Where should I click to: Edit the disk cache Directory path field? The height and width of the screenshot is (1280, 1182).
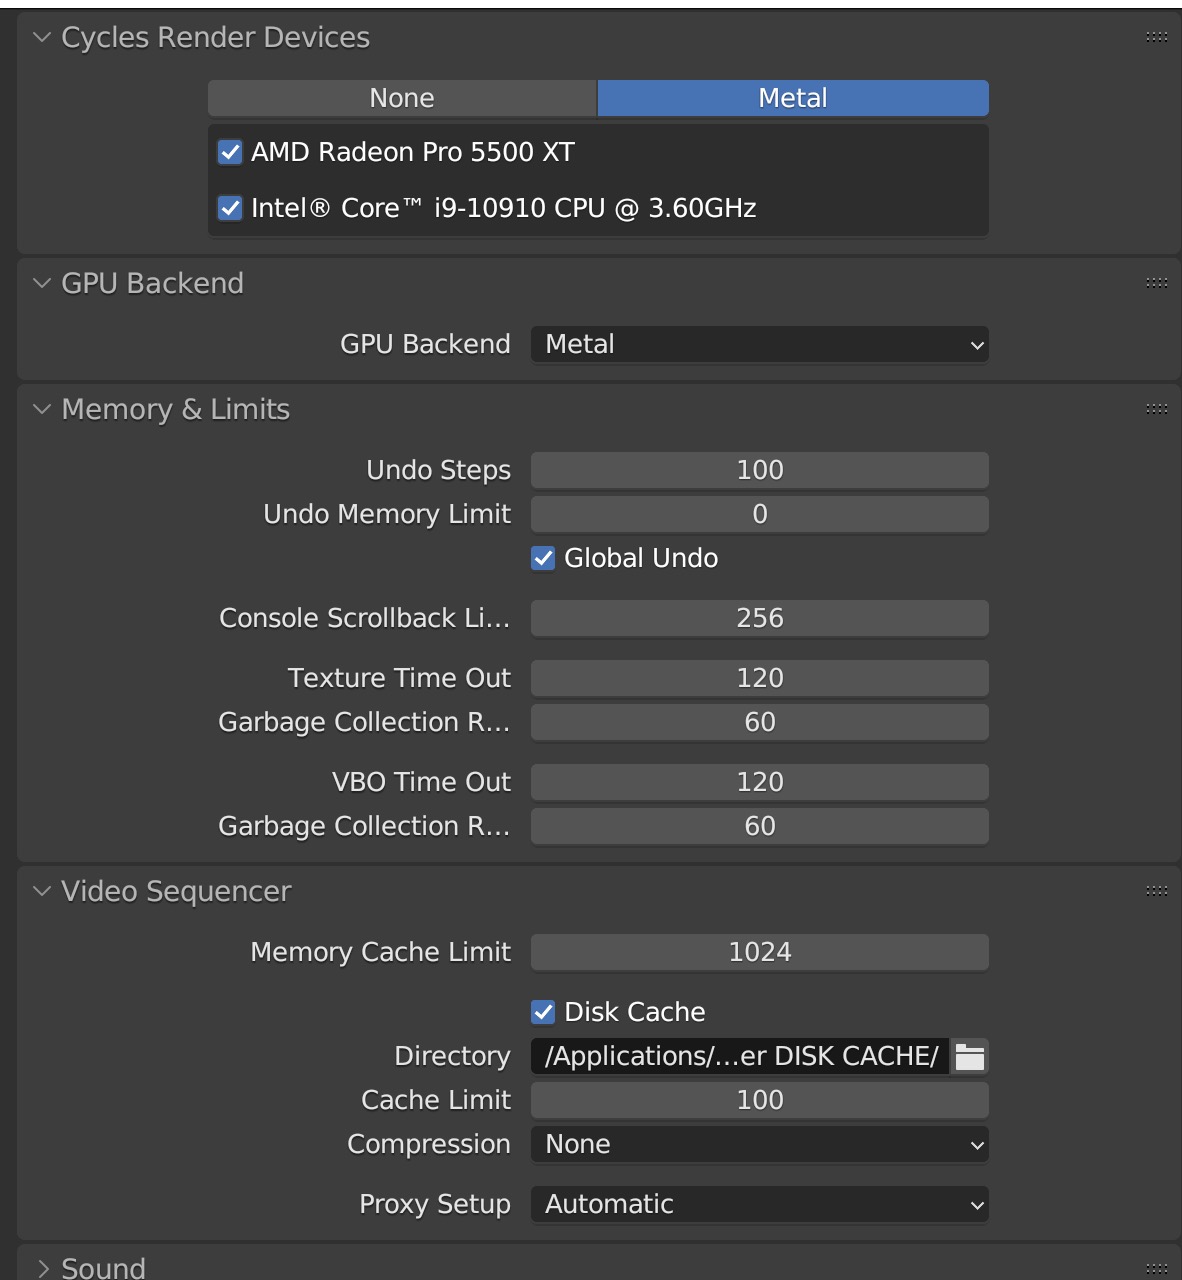click(x=740, y=1056)
